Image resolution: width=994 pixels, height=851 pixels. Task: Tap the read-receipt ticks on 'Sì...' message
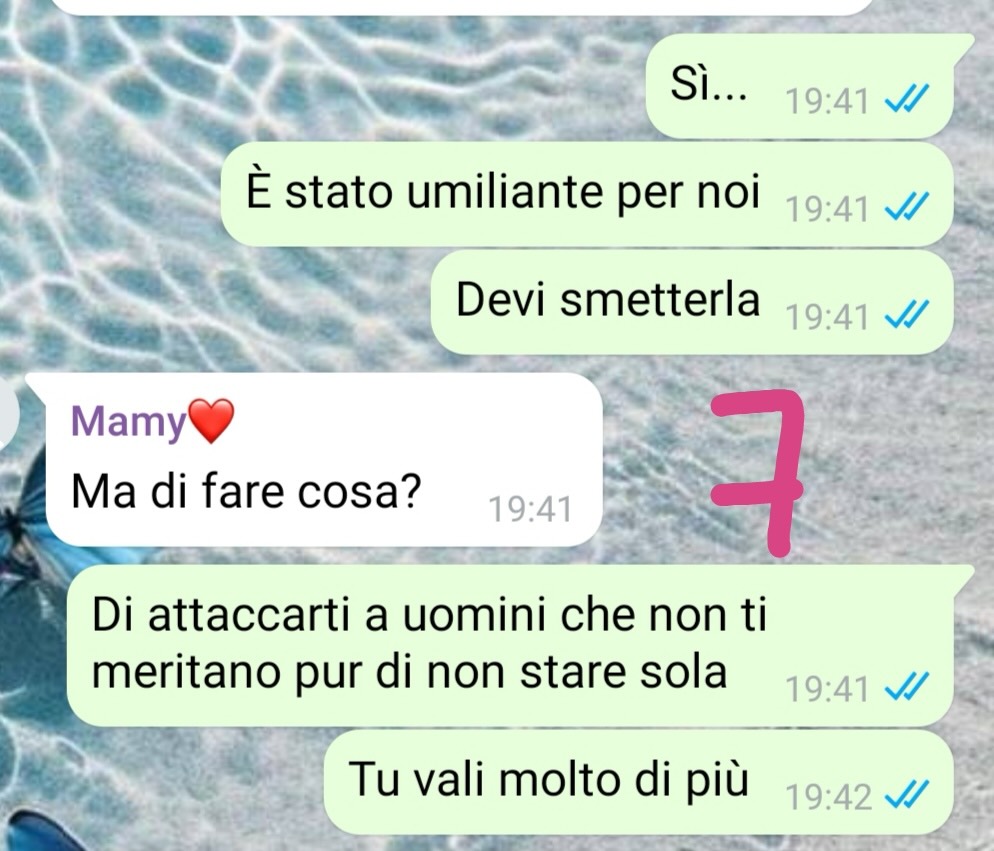coord(907,99)
